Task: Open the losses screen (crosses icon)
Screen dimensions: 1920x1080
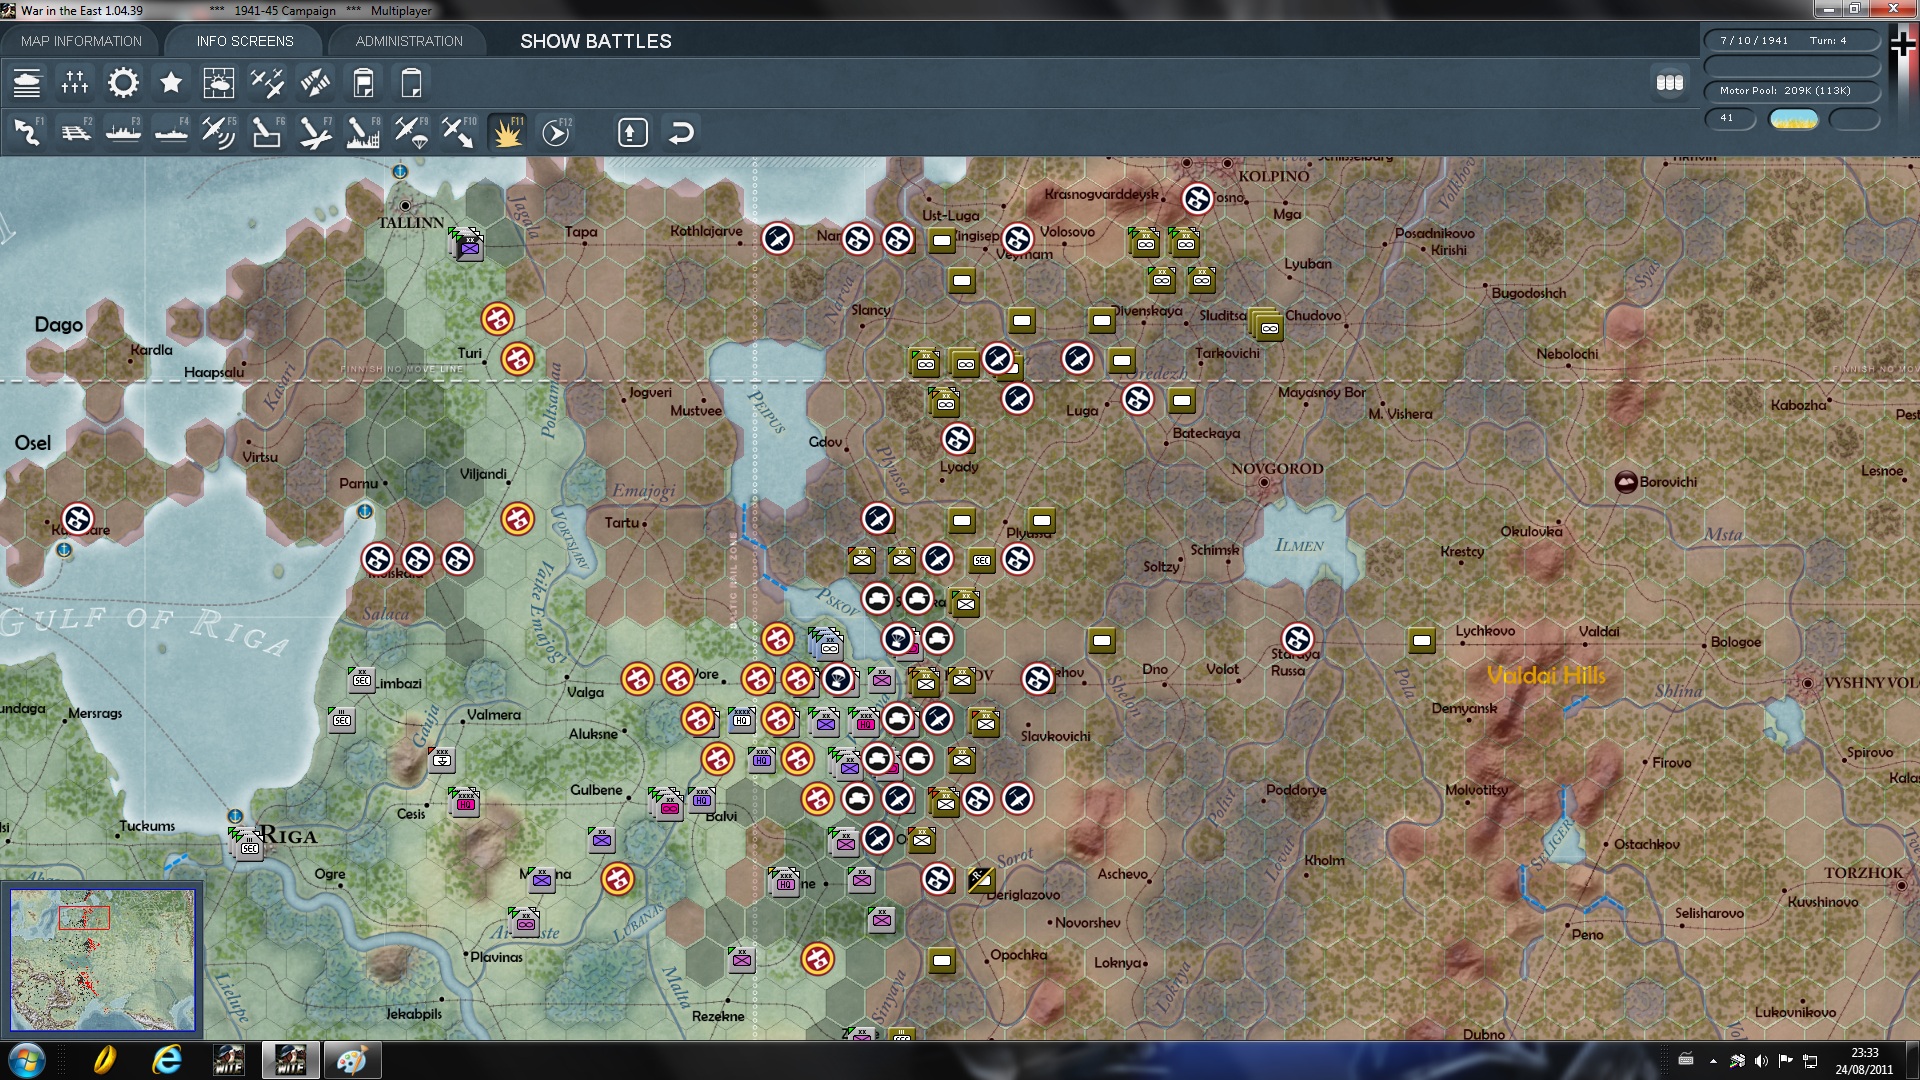Action: pos(75,83)
